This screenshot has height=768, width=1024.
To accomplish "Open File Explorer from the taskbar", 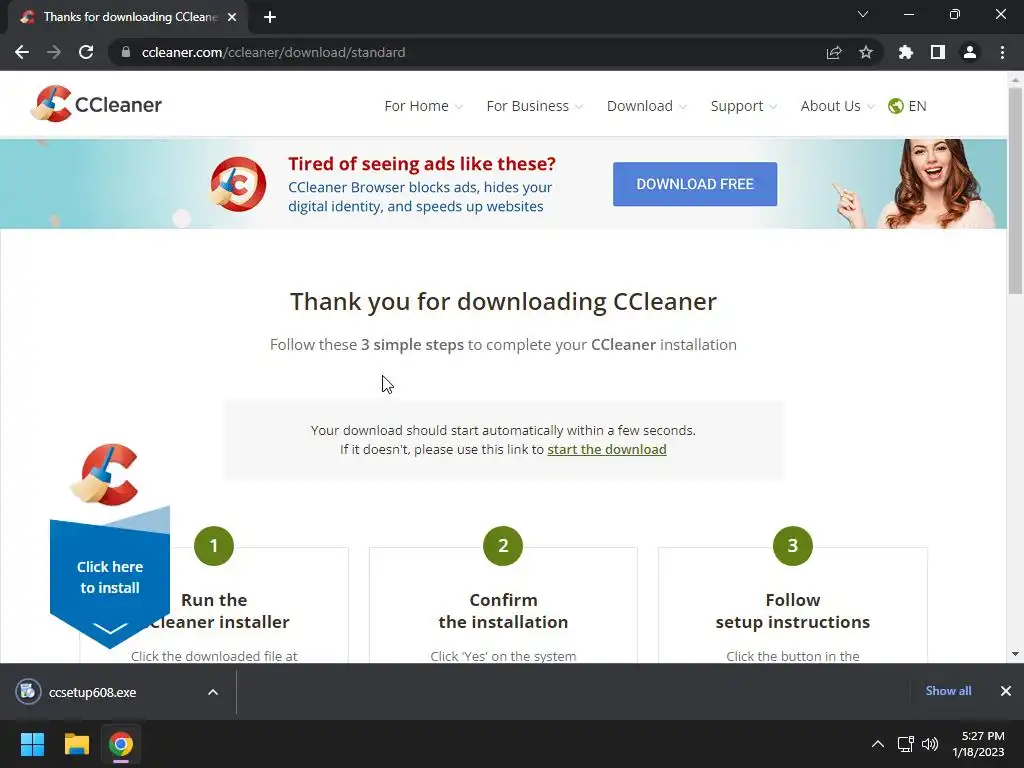I will click(76, 744).
